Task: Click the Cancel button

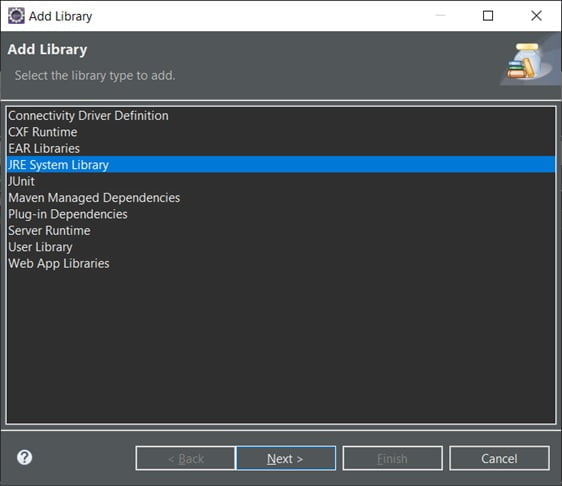Action: pos(499,458)
